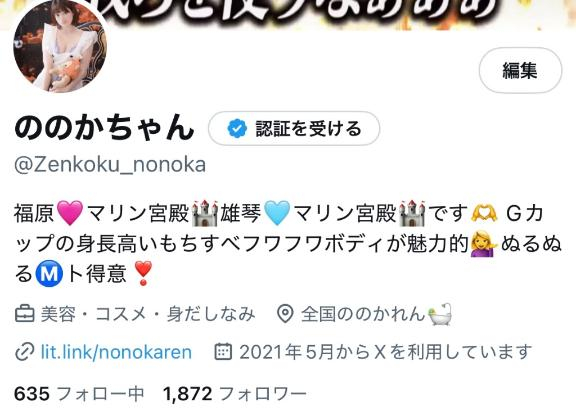Click the ののかちゃん display name
Screen dimensions: 576x420
pos(104,127)
